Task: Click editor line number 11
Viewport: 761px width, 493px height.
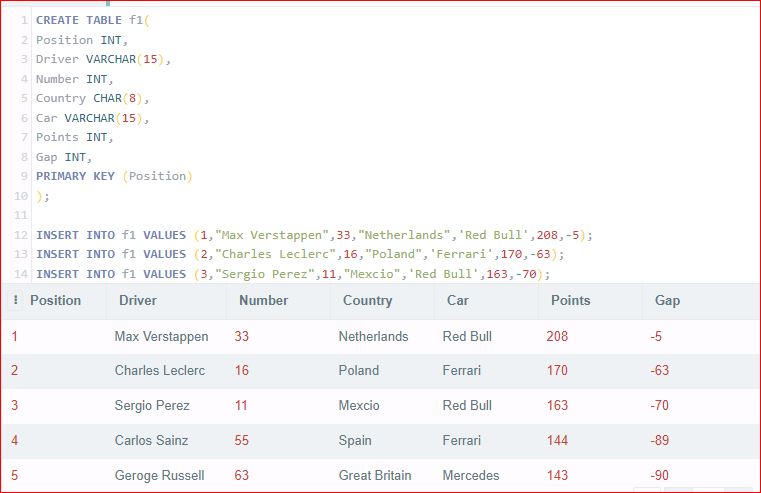Action: point(21,215)
